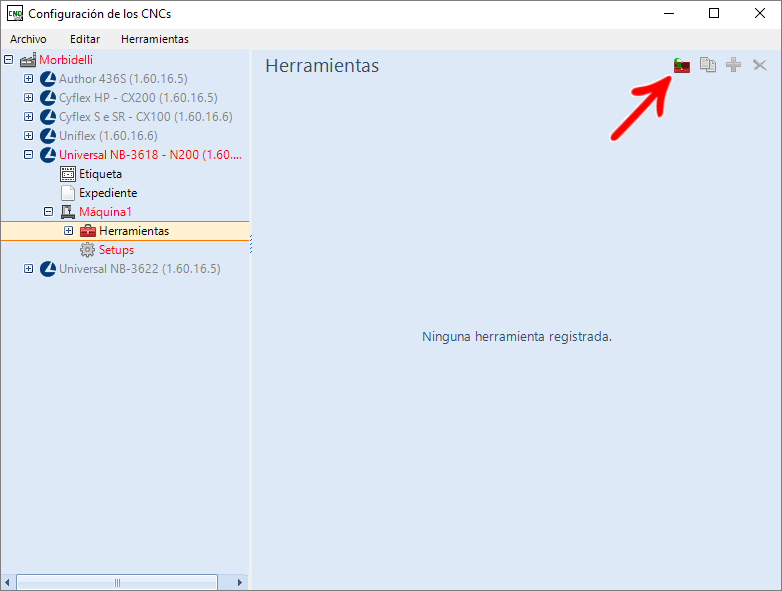Collapse the Máquina1 node
The height and width of the screenshot is (591, 782).
(x=48, y=211)
